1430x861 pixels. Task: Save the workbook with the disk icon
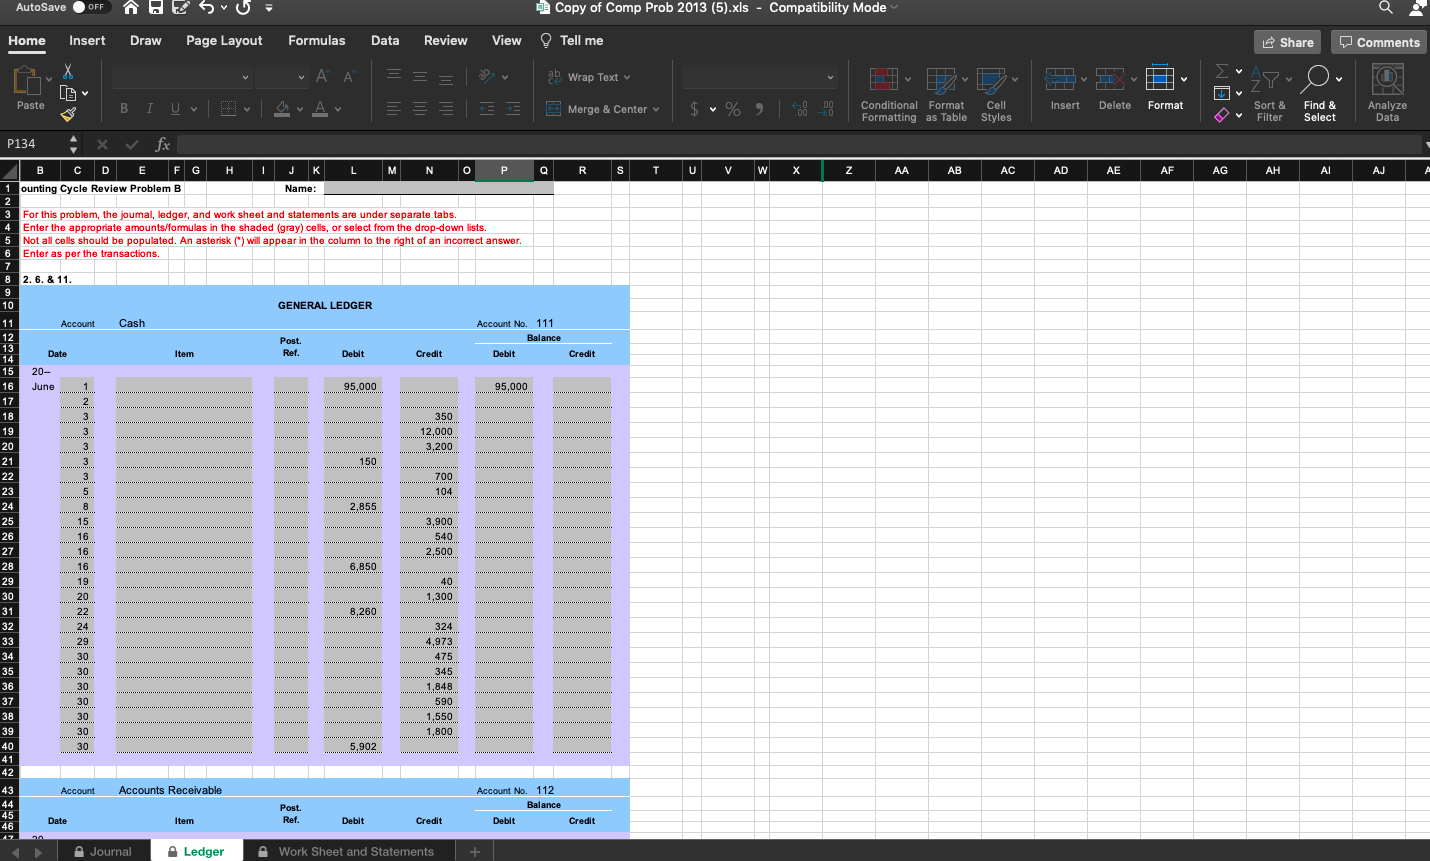pyautogui.click(x=156, y=7)
